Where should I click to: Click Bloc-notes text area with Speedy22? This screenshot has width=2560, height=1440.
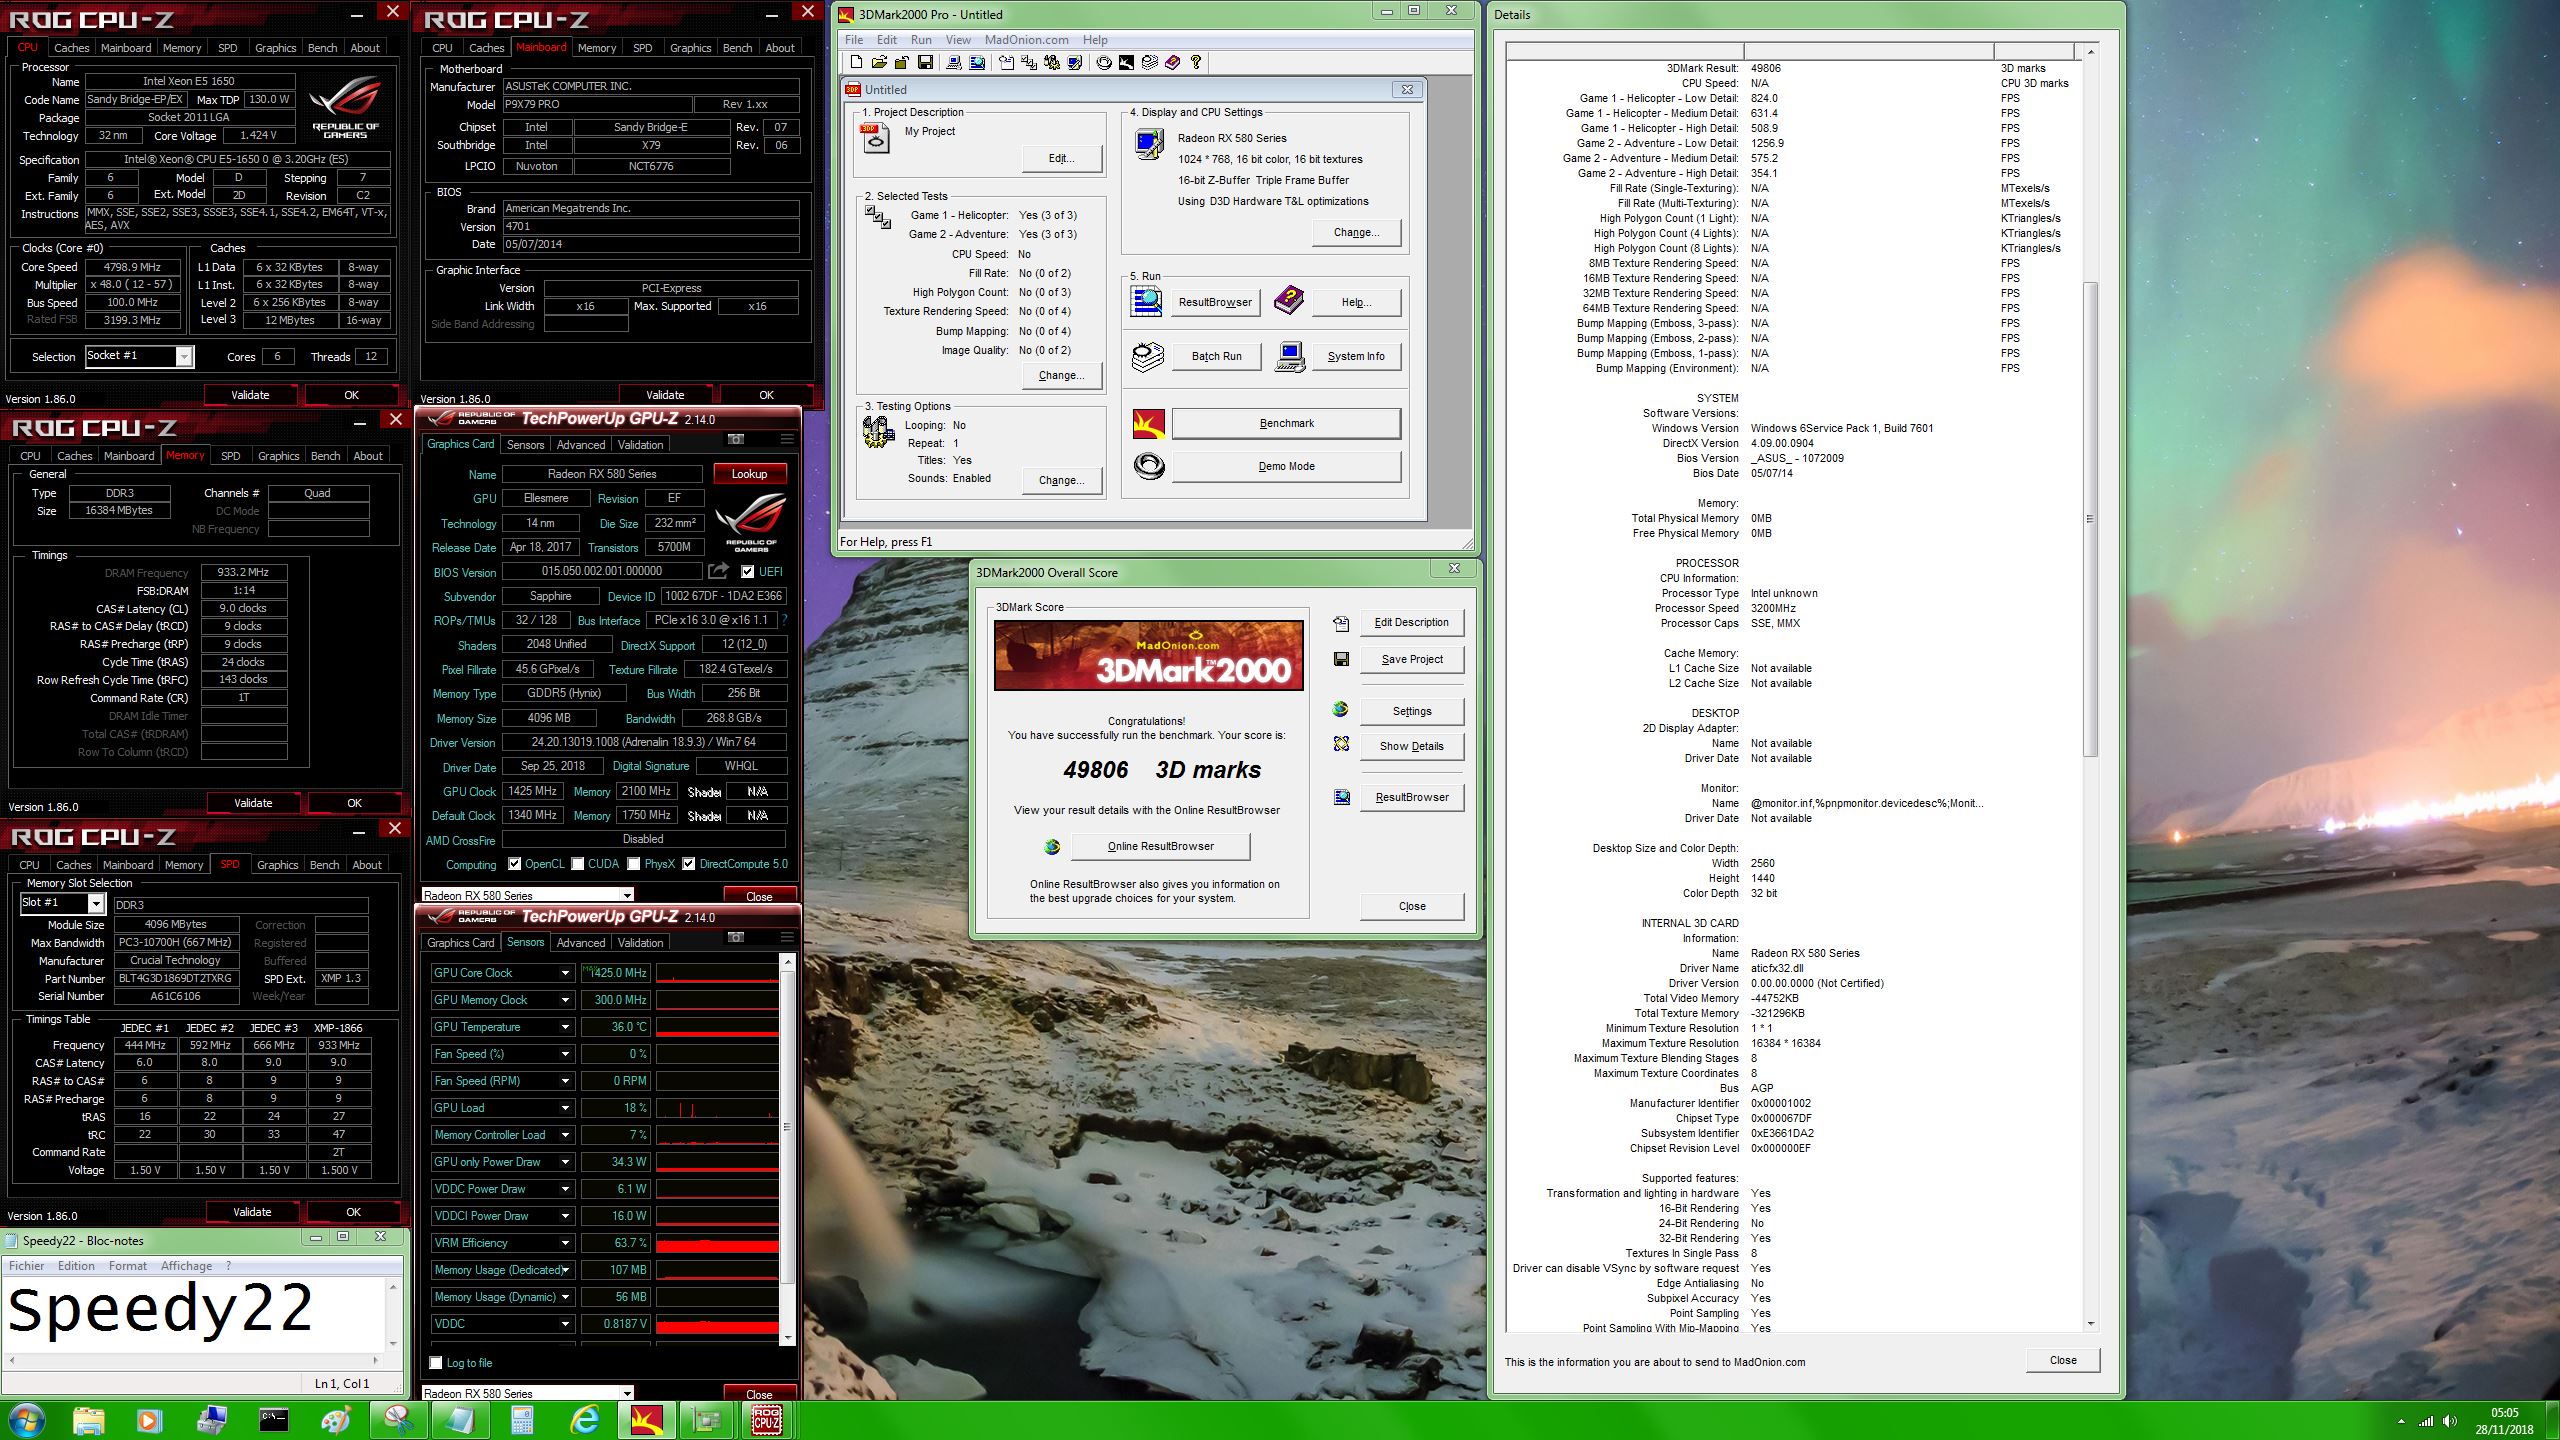(x=195, y=1313)
